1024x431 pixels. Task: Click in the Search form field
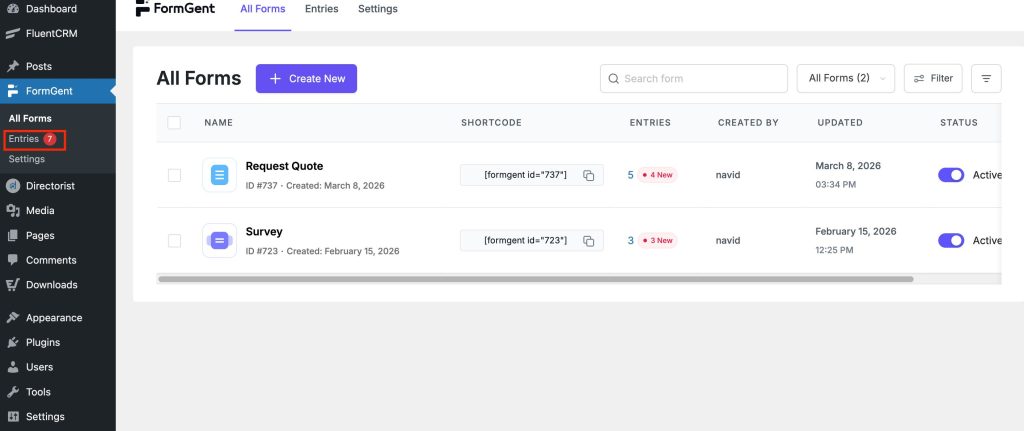coord(694,78)
